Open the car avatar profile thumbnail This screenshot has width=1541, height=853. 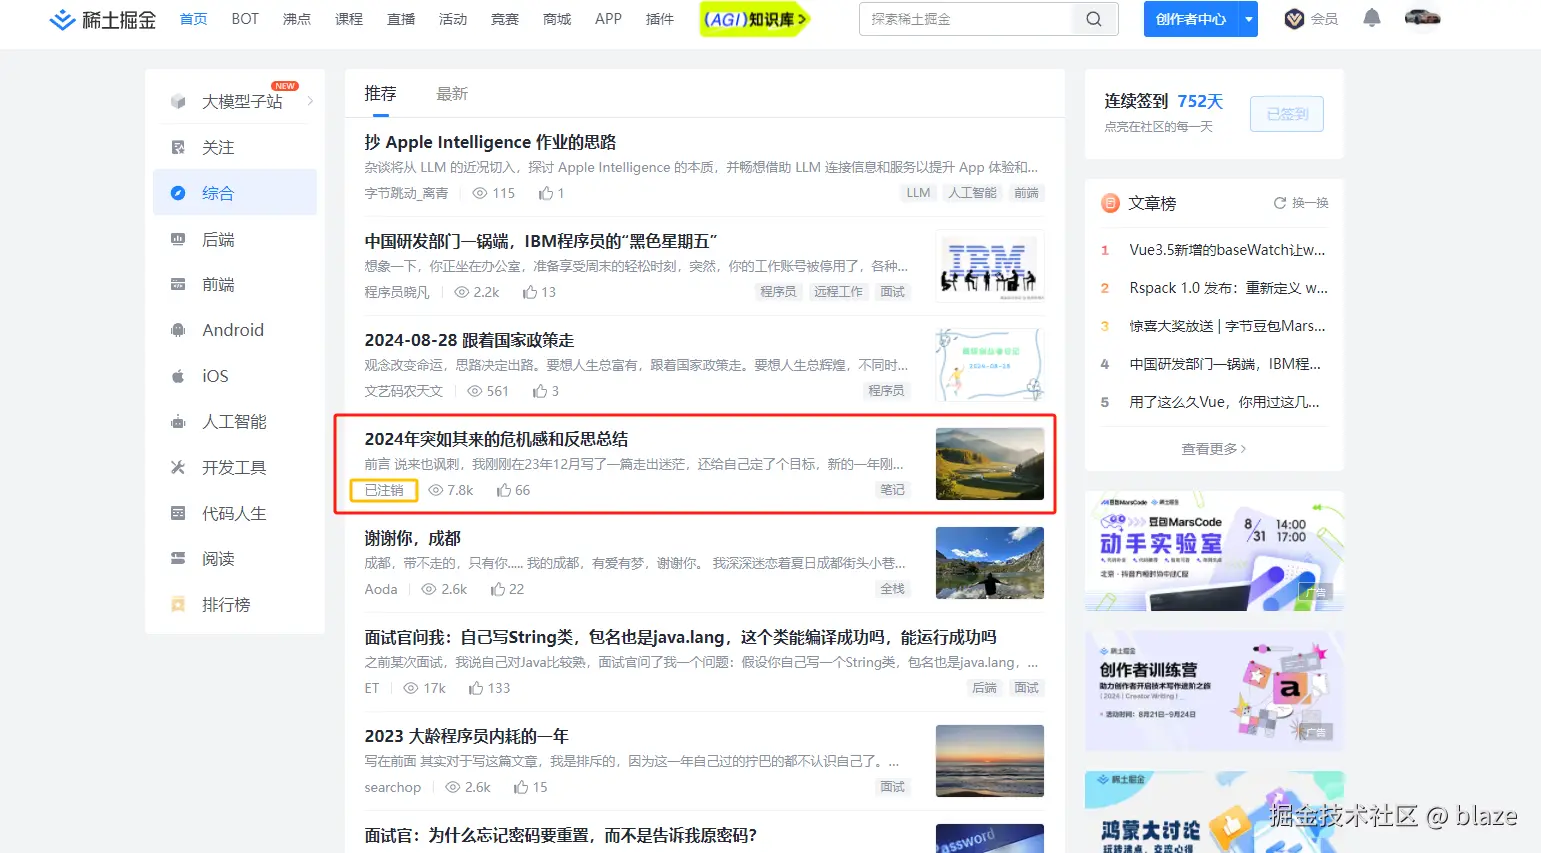tap(1421, 18)
